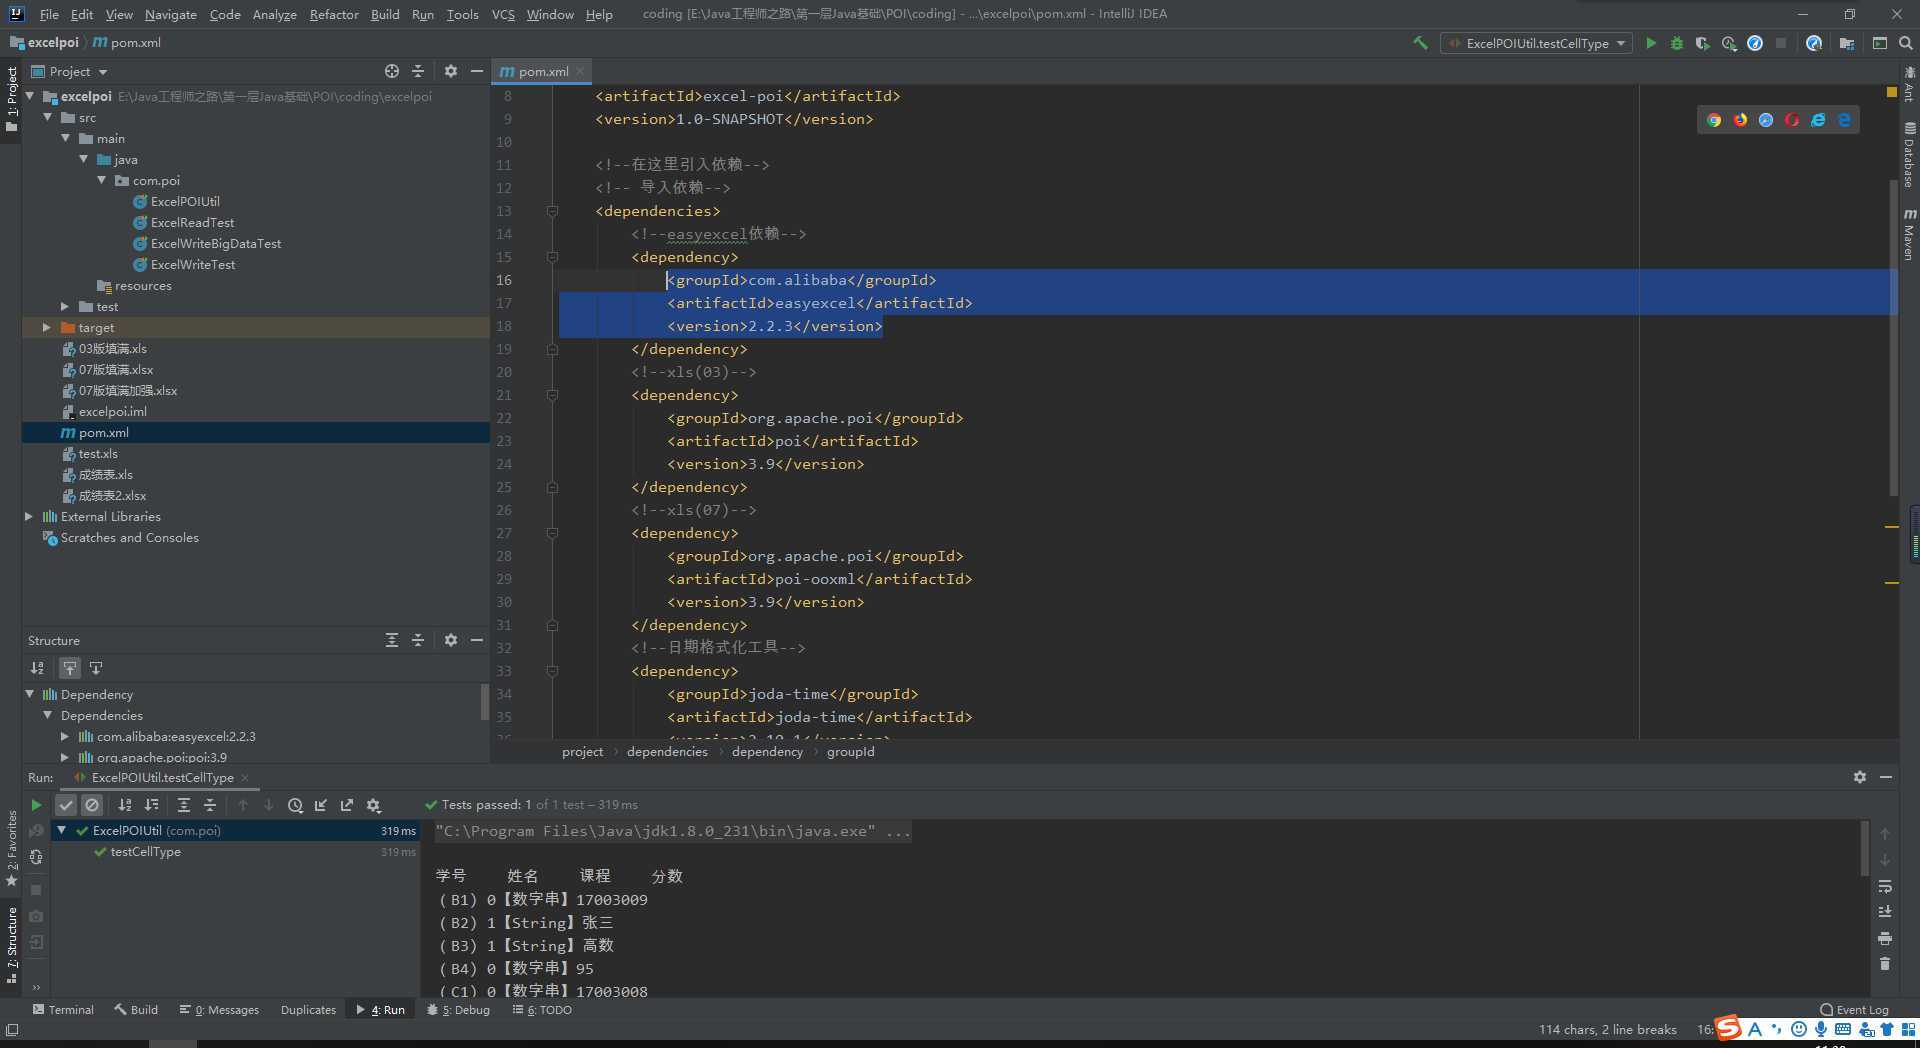1920x1048 pixels.
Task: Clear console output with trash icon
Action: [x=1885, y=964]
